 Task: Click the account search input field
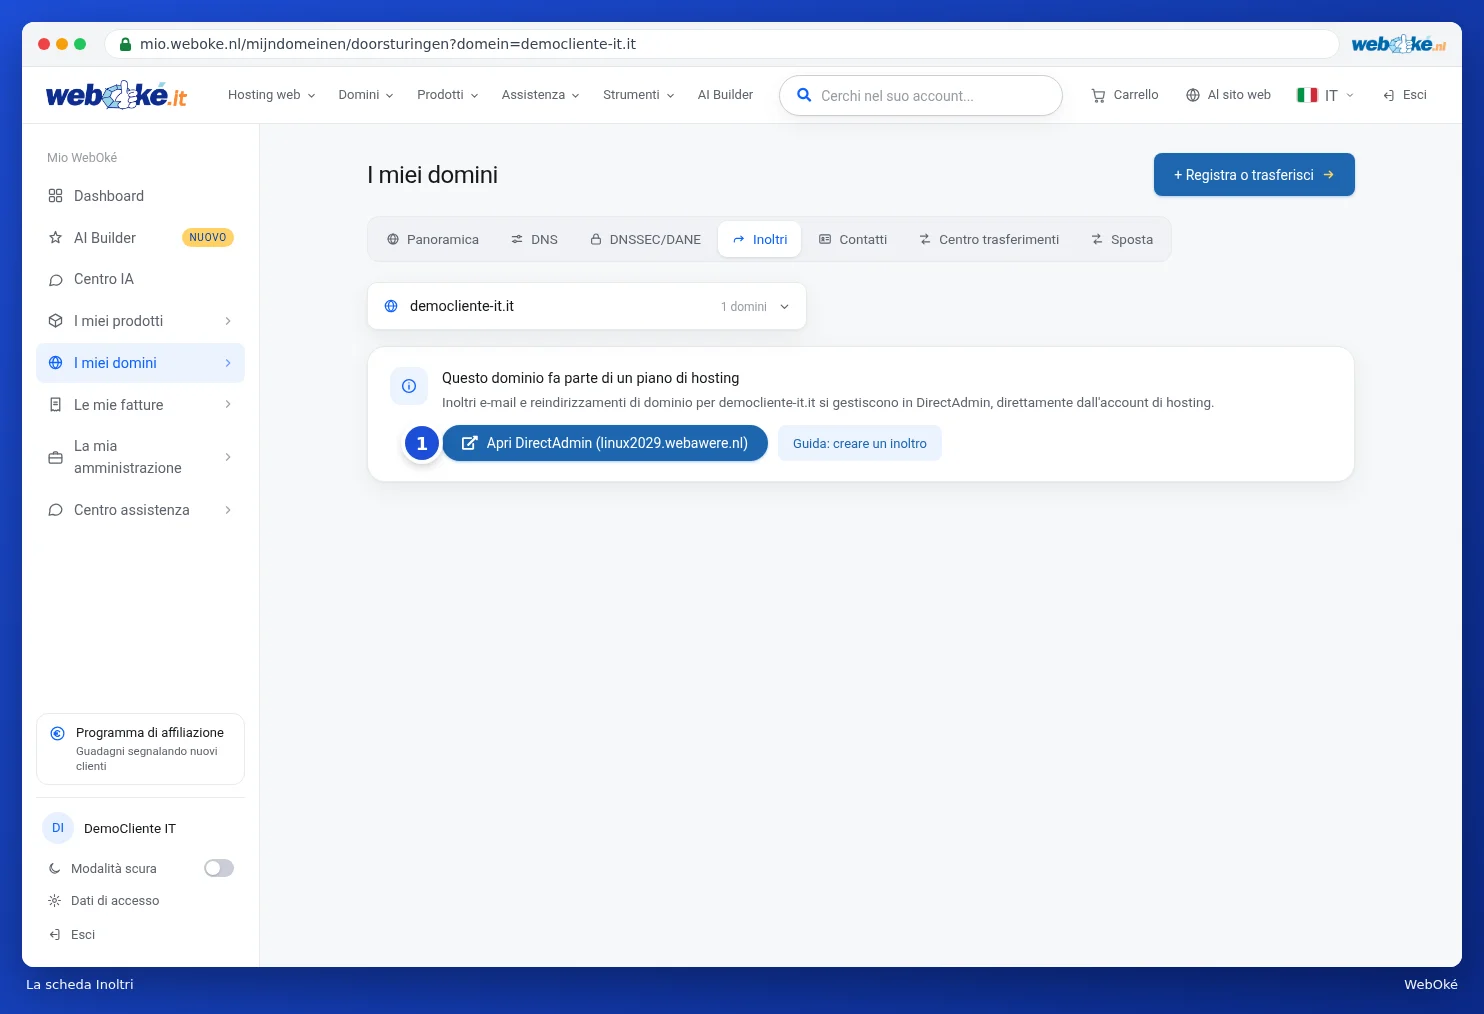tap(921, 96)
